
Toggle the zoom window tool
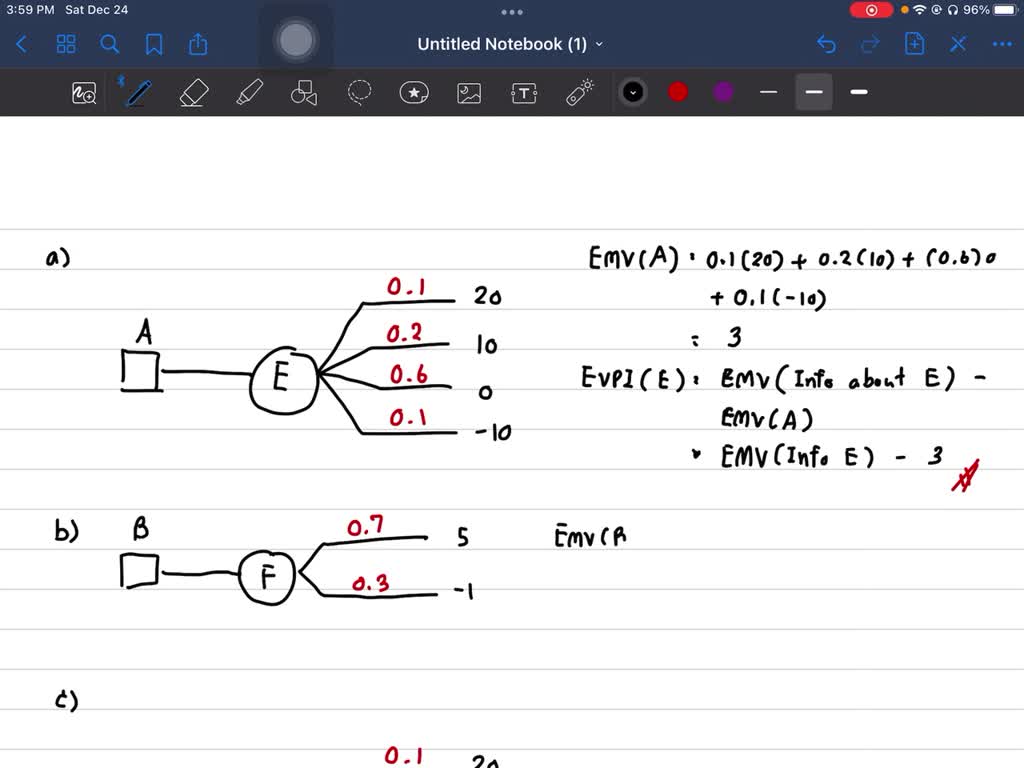click(84, 93)
